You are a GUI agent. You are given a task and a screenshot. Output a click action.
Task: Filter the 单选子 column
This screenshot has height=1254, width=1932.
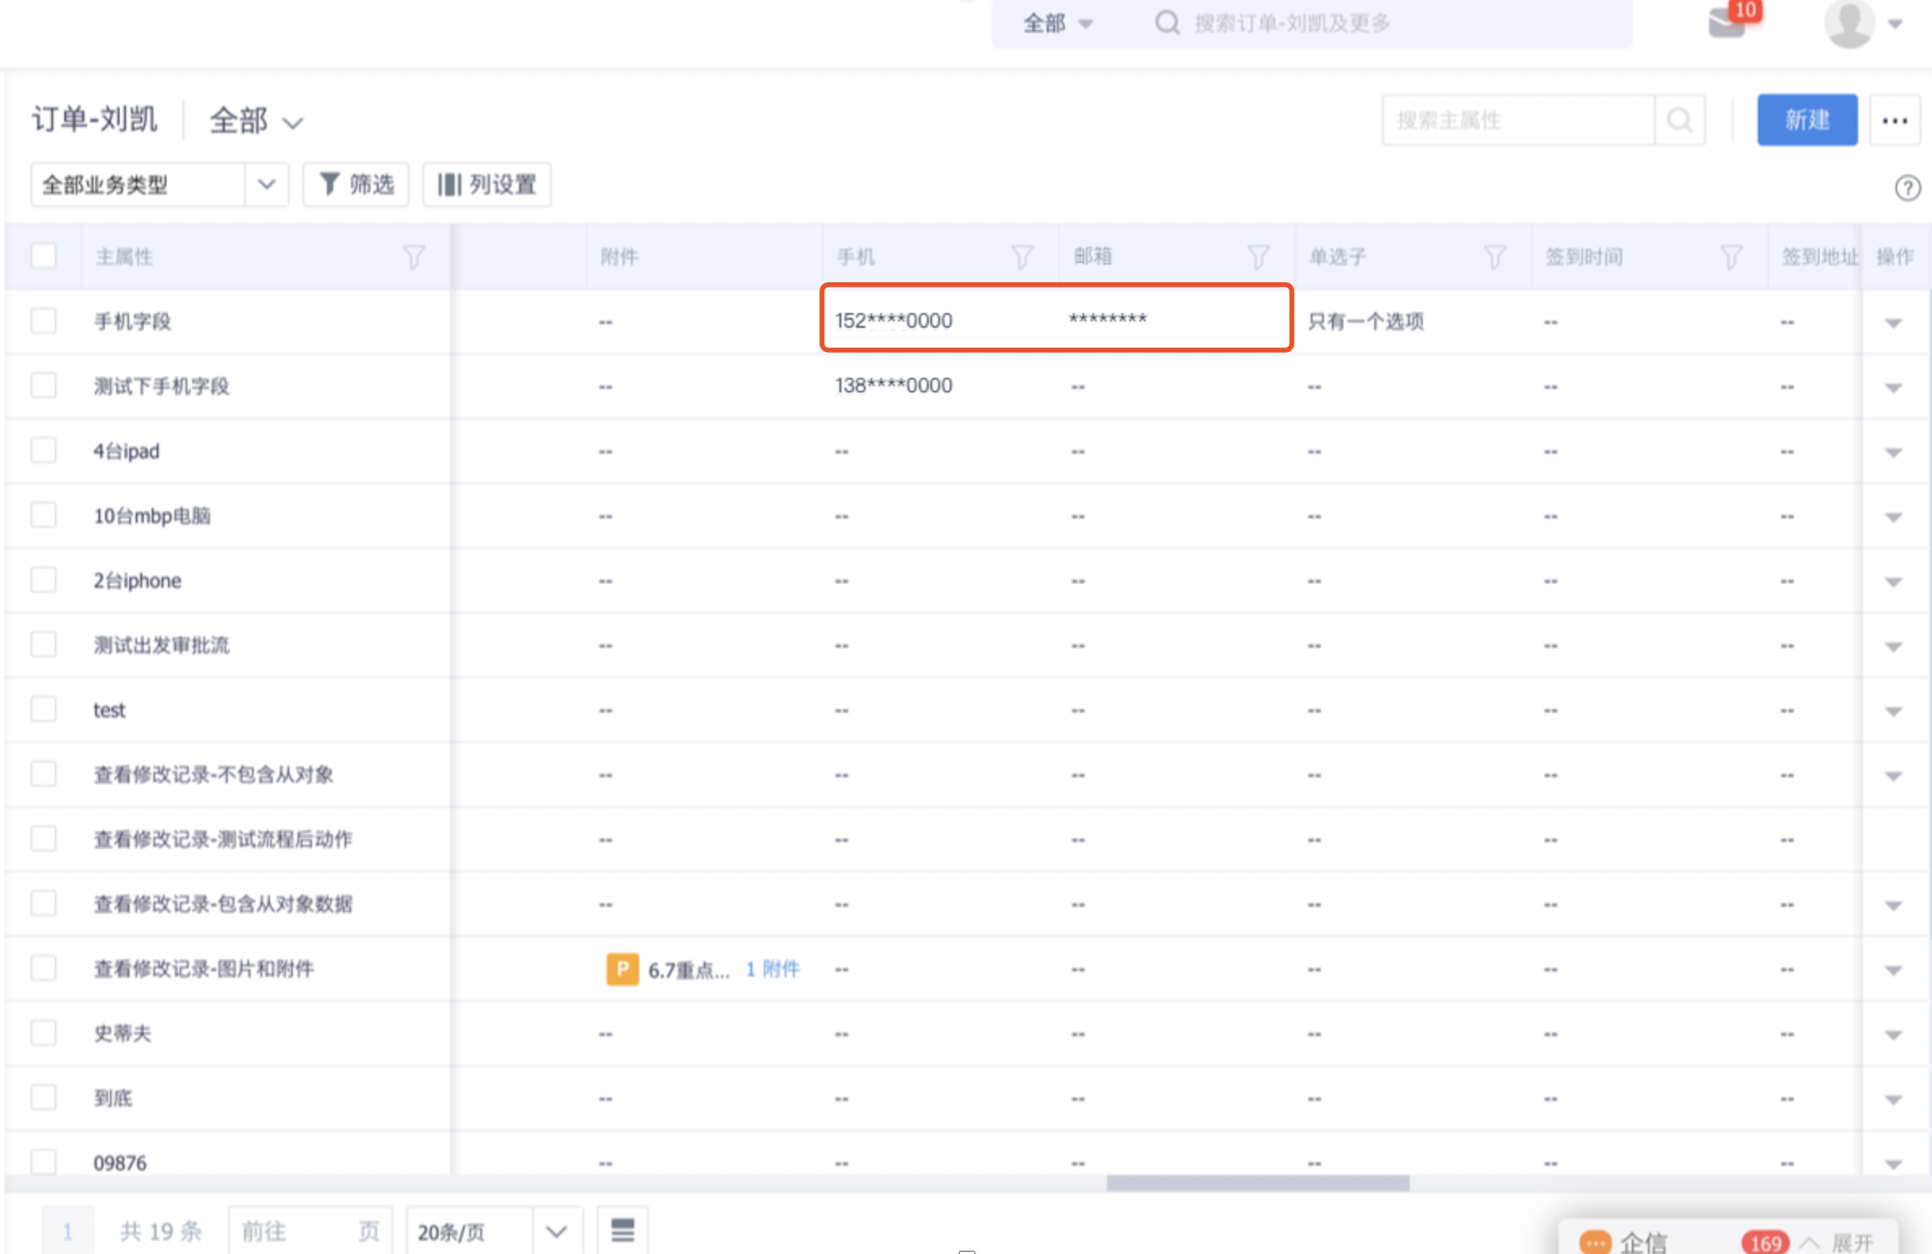pyautogui.click(x=1494, y=257)
